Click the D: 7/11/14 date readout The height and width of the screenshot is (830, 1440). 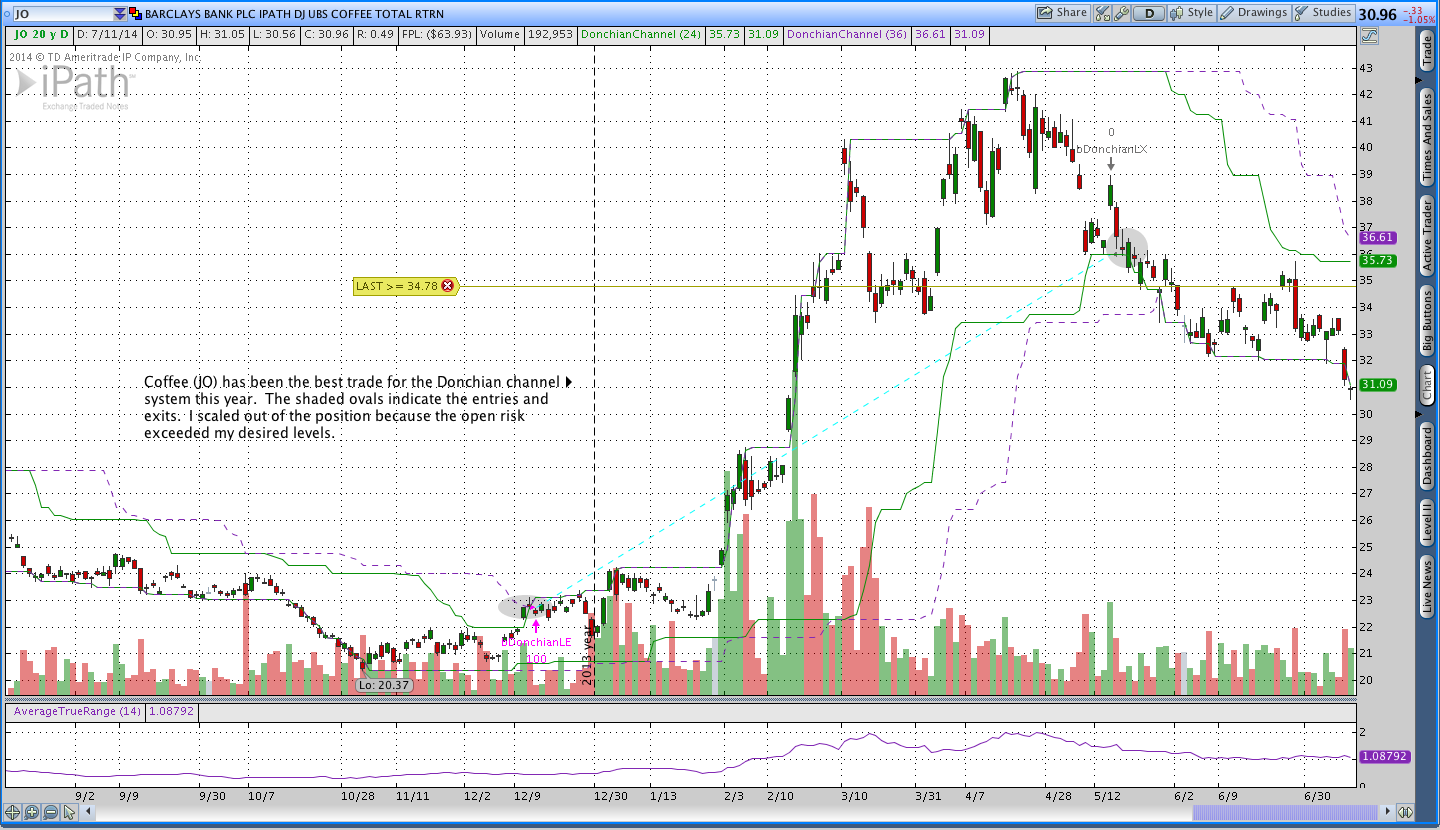(106, 34)
